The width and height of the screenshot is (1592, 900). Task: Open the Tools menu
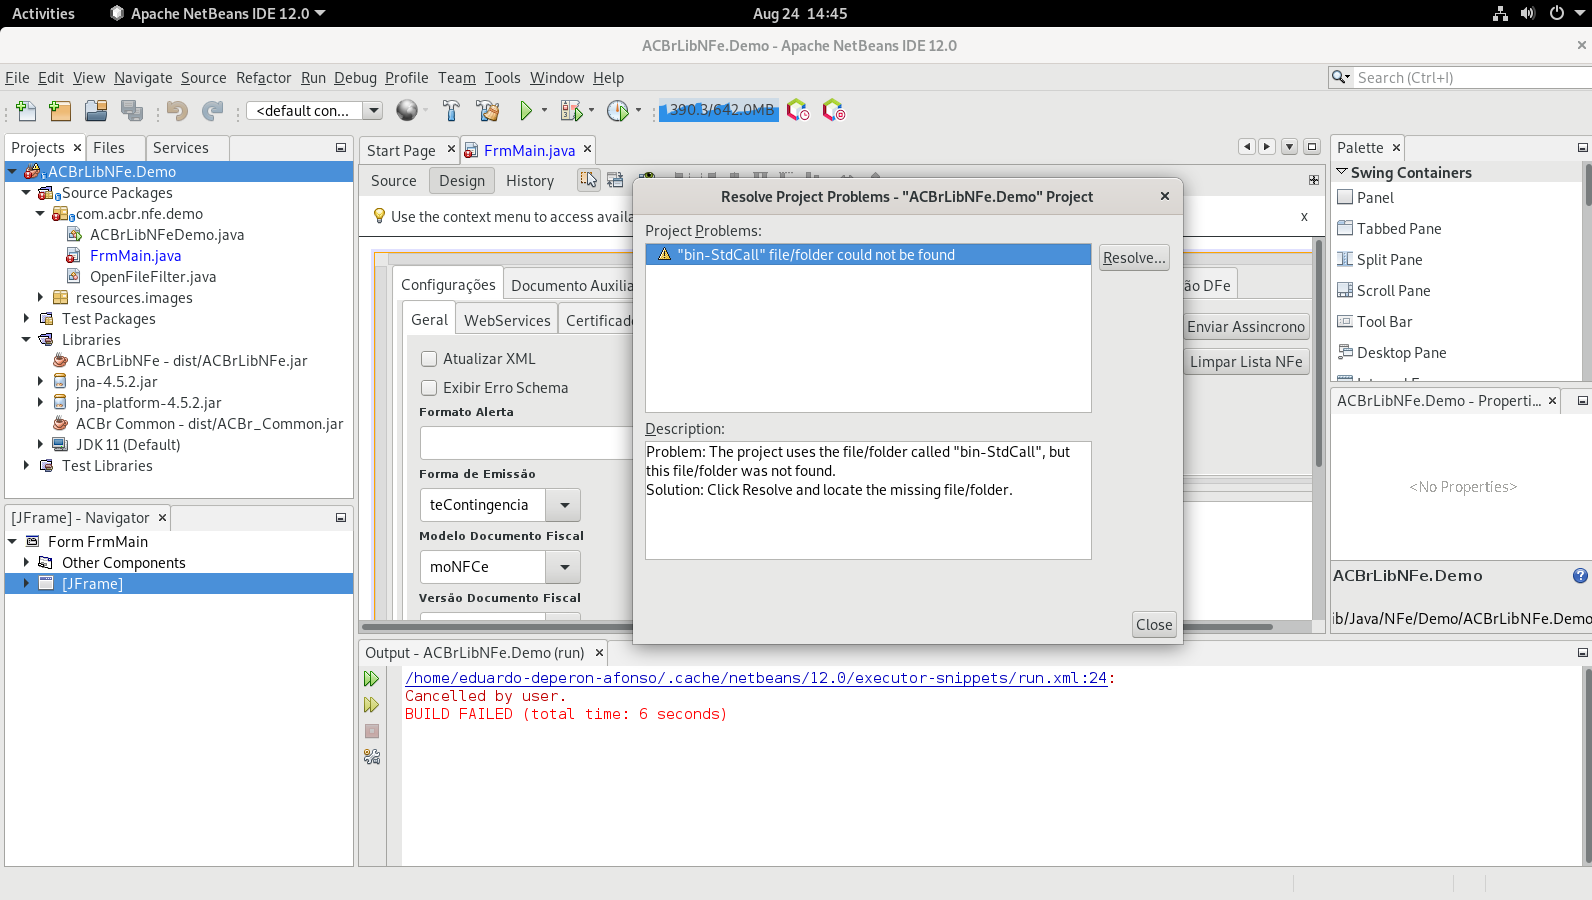[503, 78]
